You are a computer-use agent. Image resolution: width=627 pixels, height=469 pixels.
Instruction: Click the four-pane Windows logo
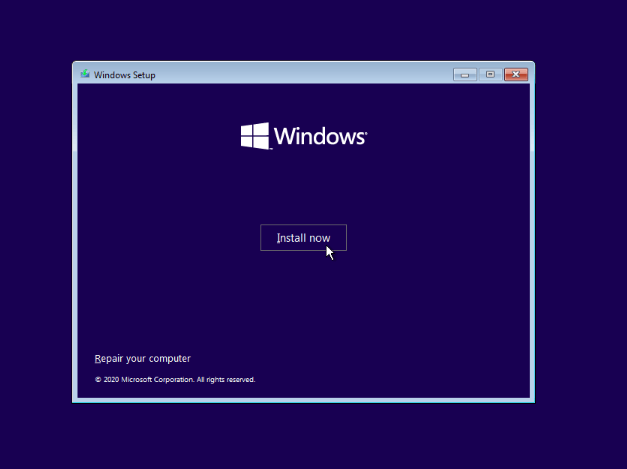click(255, 136)
